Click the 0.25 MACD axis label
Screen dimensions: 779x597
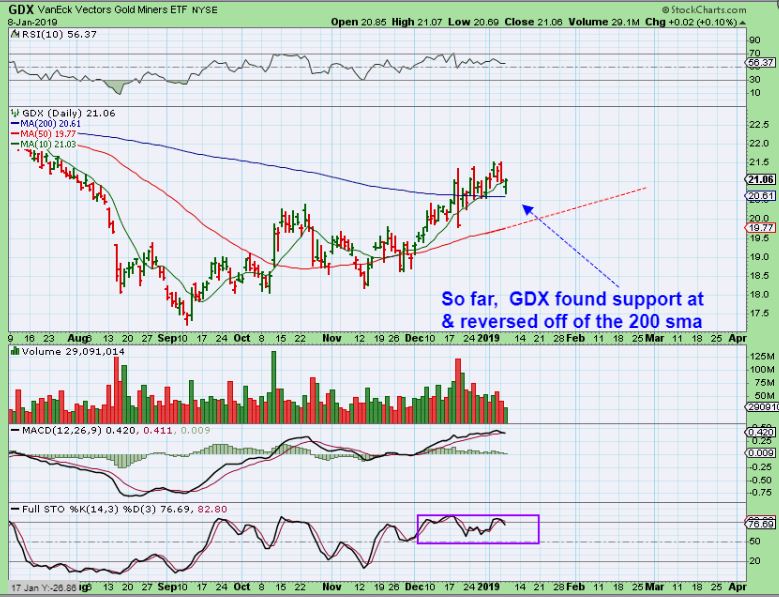[x=763, y=441]
